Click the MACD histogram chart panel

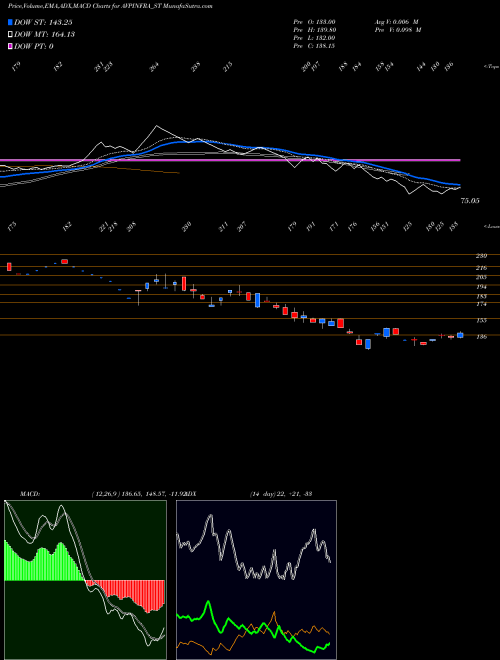point(85,580)
